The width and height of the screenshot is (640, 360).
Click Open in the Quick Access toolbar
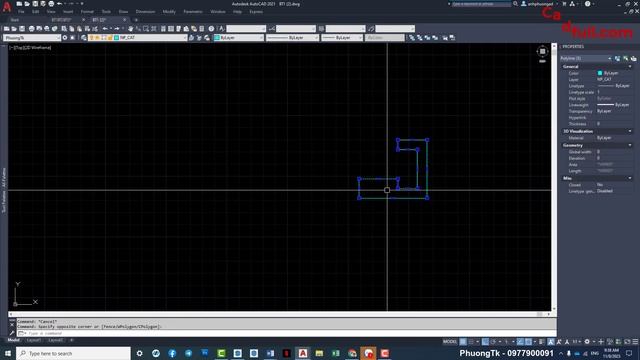[27, 4]
